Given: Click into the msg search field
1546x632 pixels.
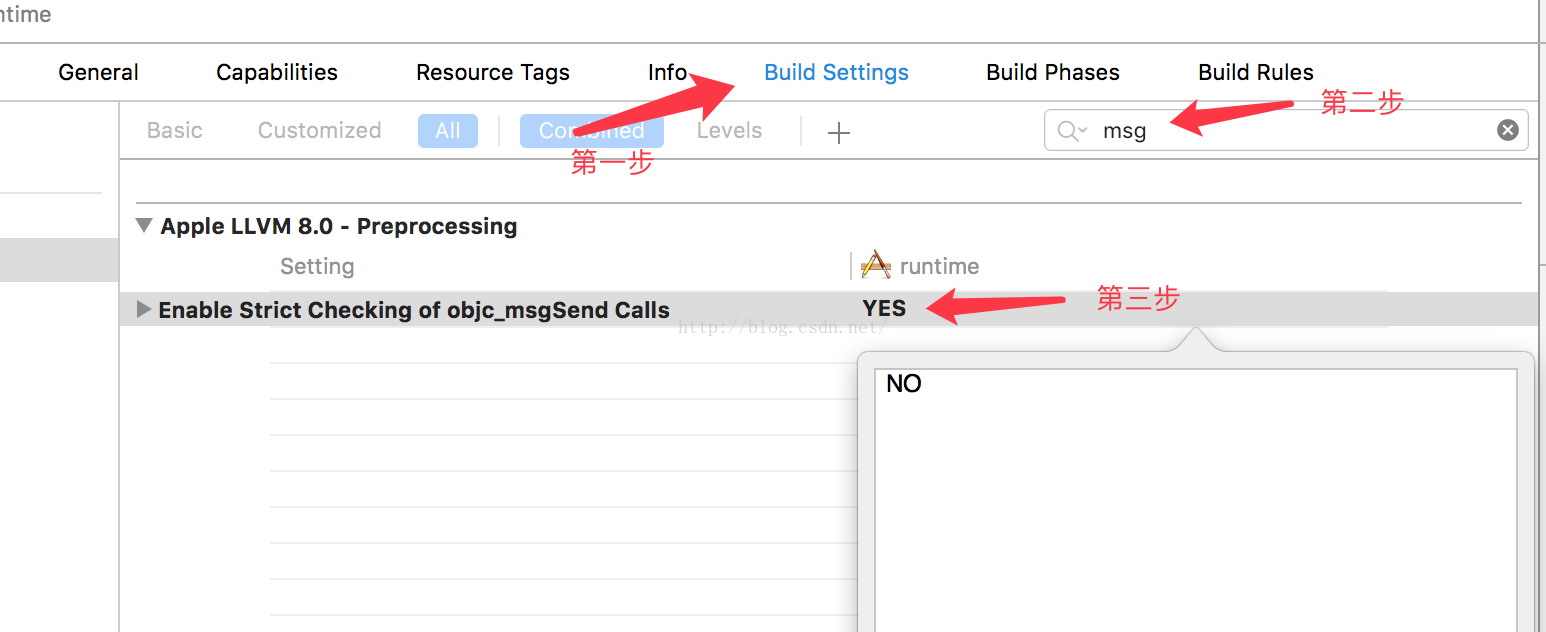Looking at the screenshot, I should 1286,130.
